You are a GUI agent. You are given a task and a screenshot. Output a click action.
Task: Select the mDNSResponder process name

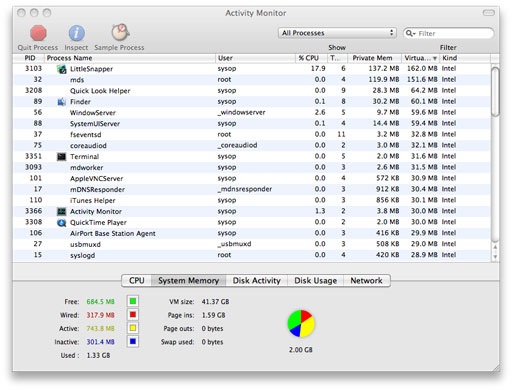97,190
